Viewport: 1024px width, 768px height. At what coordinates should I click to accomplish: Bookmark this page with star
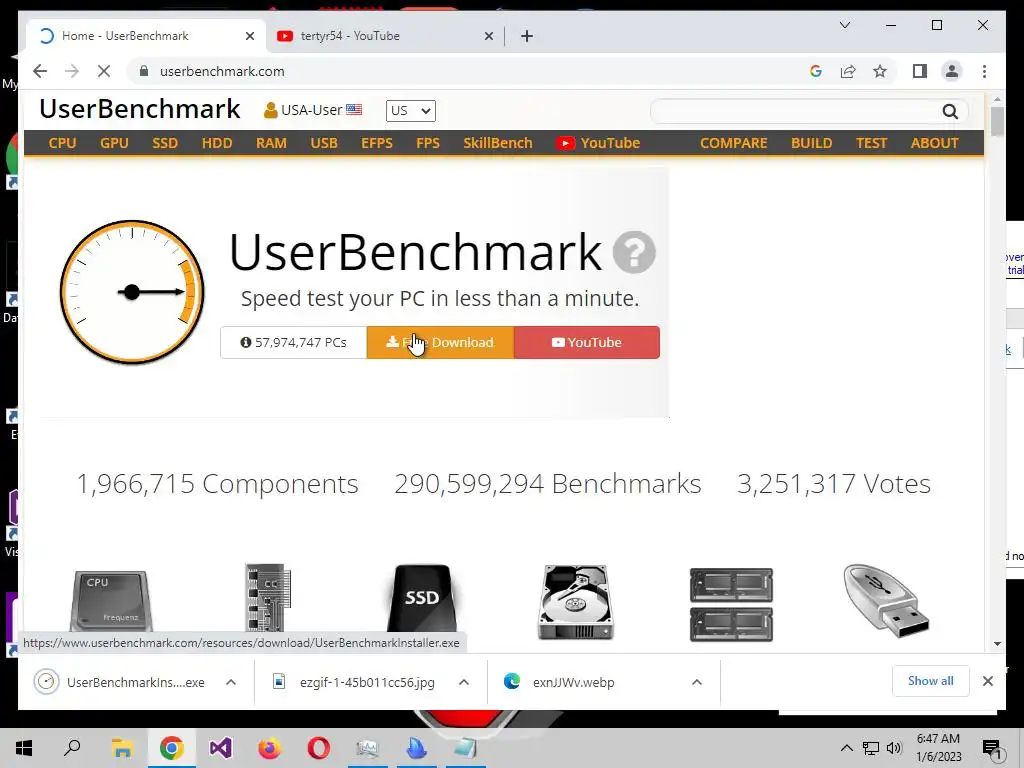[x=880, y=71]
